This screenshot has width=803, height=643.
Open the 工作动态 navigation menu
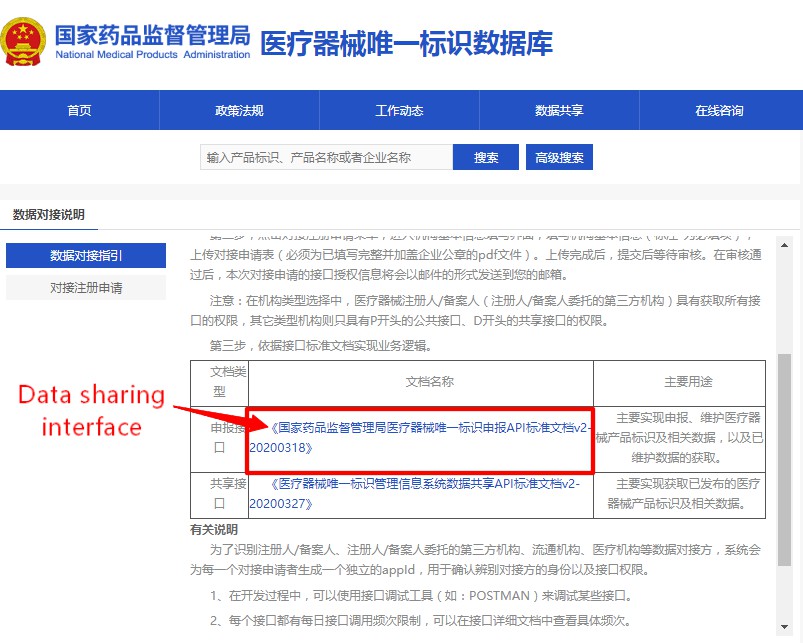pos(399,111)
